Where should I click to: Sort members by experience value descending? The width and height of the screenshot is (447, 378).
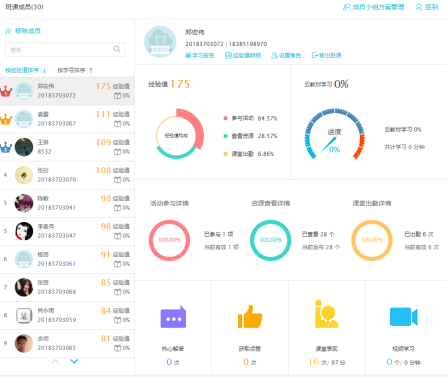click(26, 70)
